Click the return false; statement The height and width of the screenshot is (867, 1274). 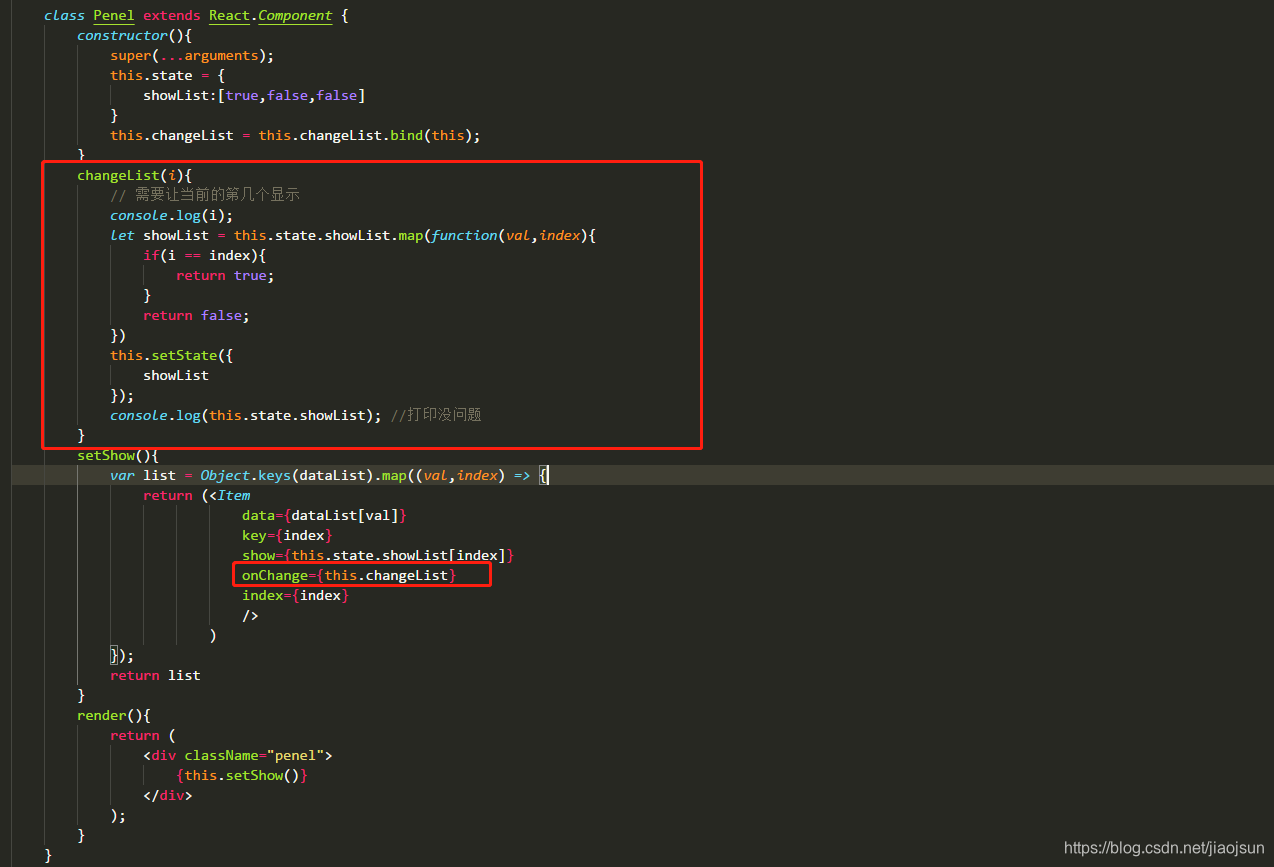[196, 316]
